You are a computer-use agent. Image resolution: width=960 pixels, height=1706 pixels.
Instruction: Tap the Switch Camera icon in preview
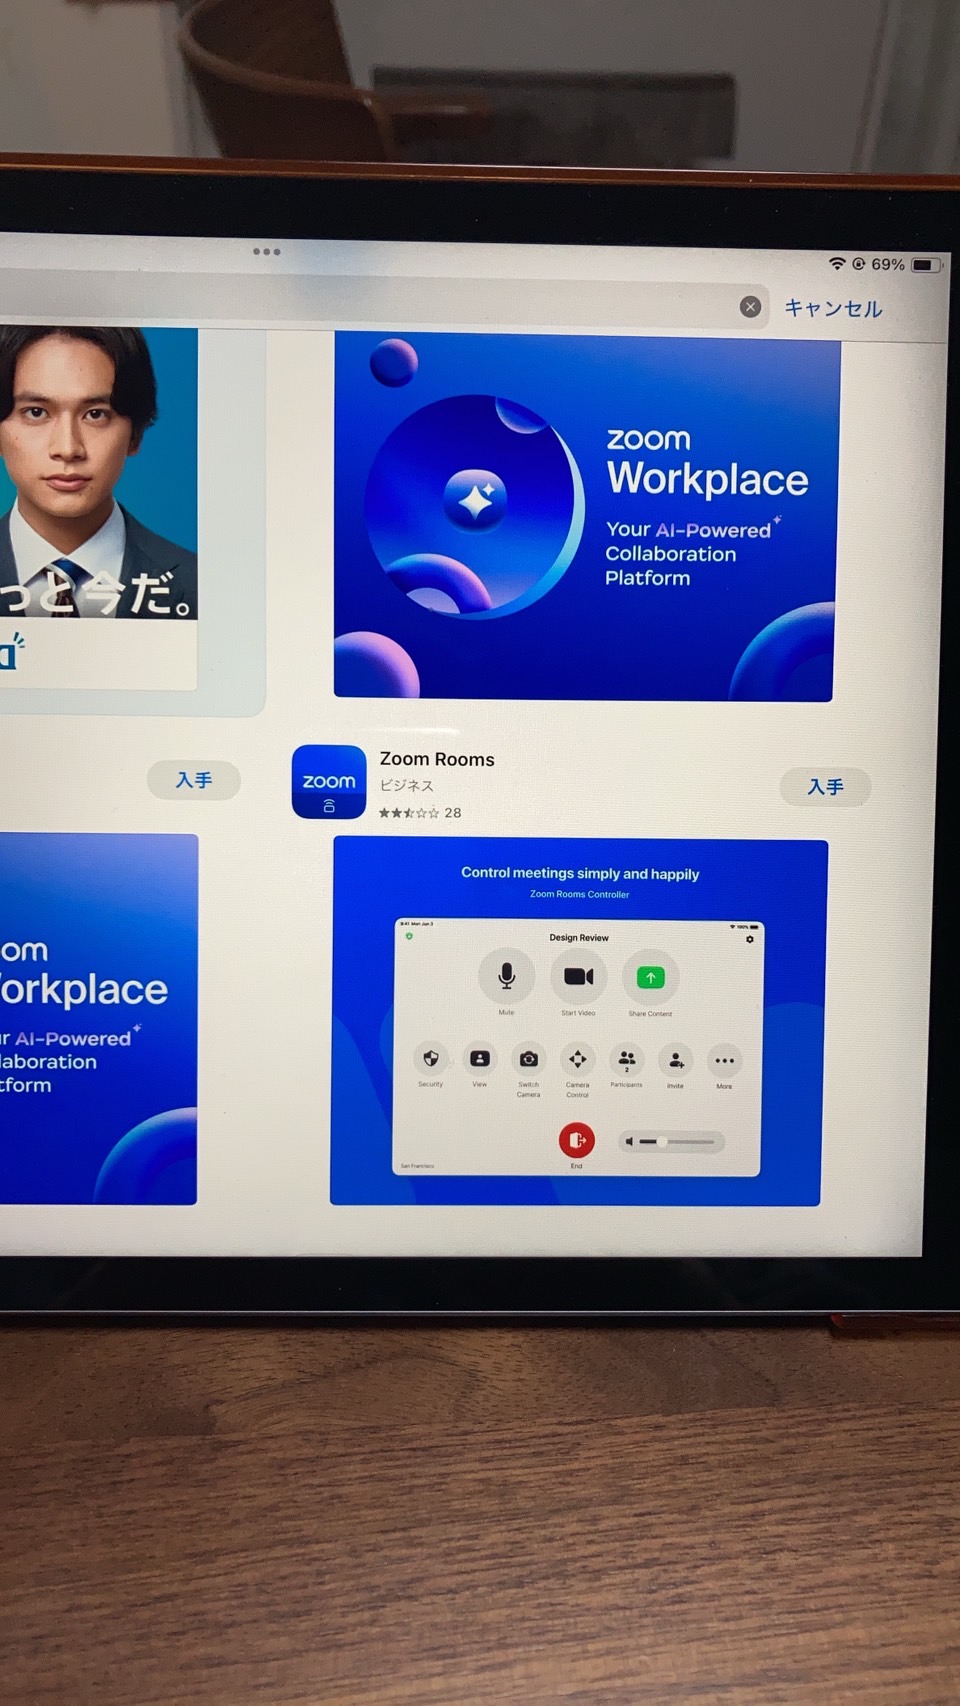tap(529, 1059)
